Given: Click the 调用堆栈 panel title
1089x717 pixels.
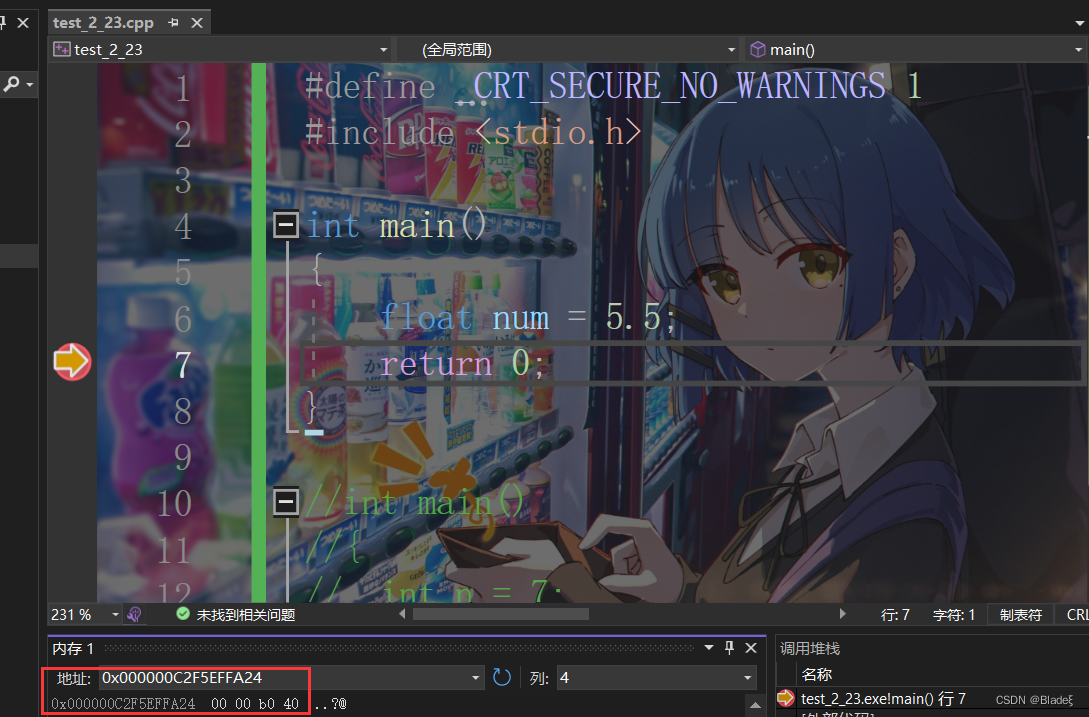Looking at the screenshot, I should coord(810,649).
